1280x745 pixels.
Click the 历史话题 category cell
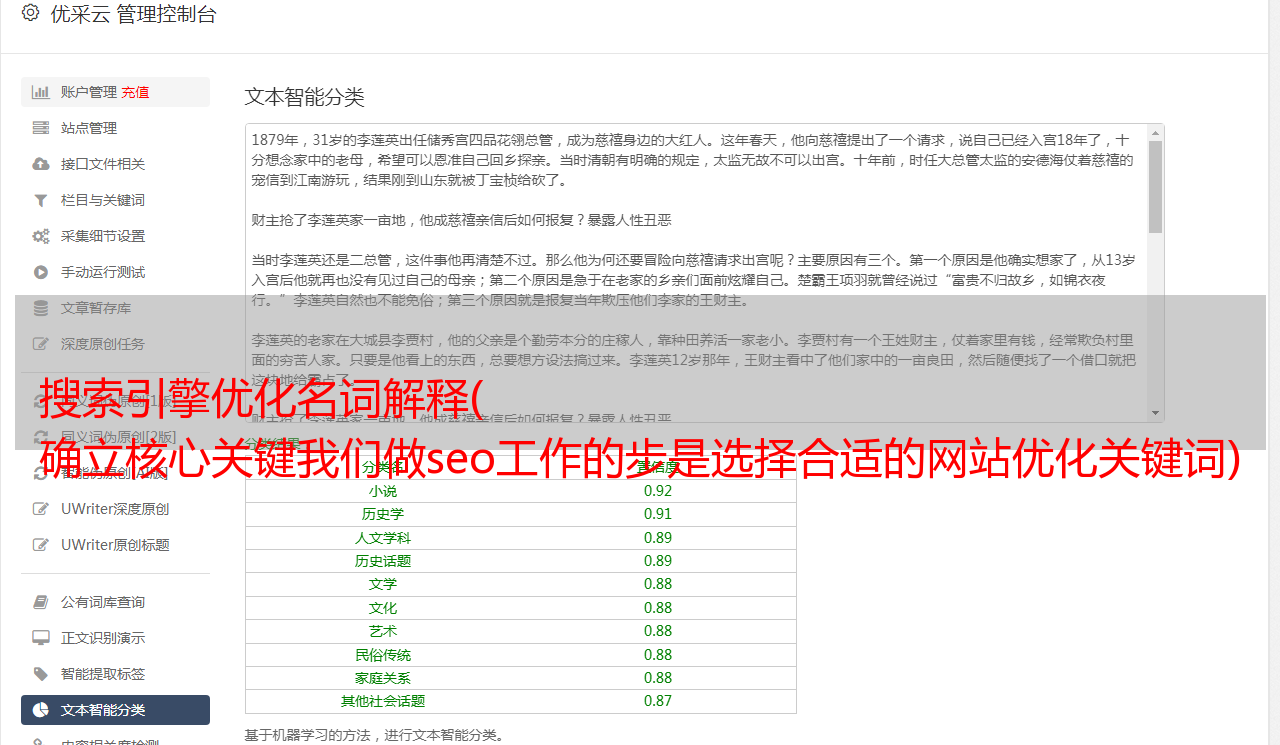pos(383,561)
